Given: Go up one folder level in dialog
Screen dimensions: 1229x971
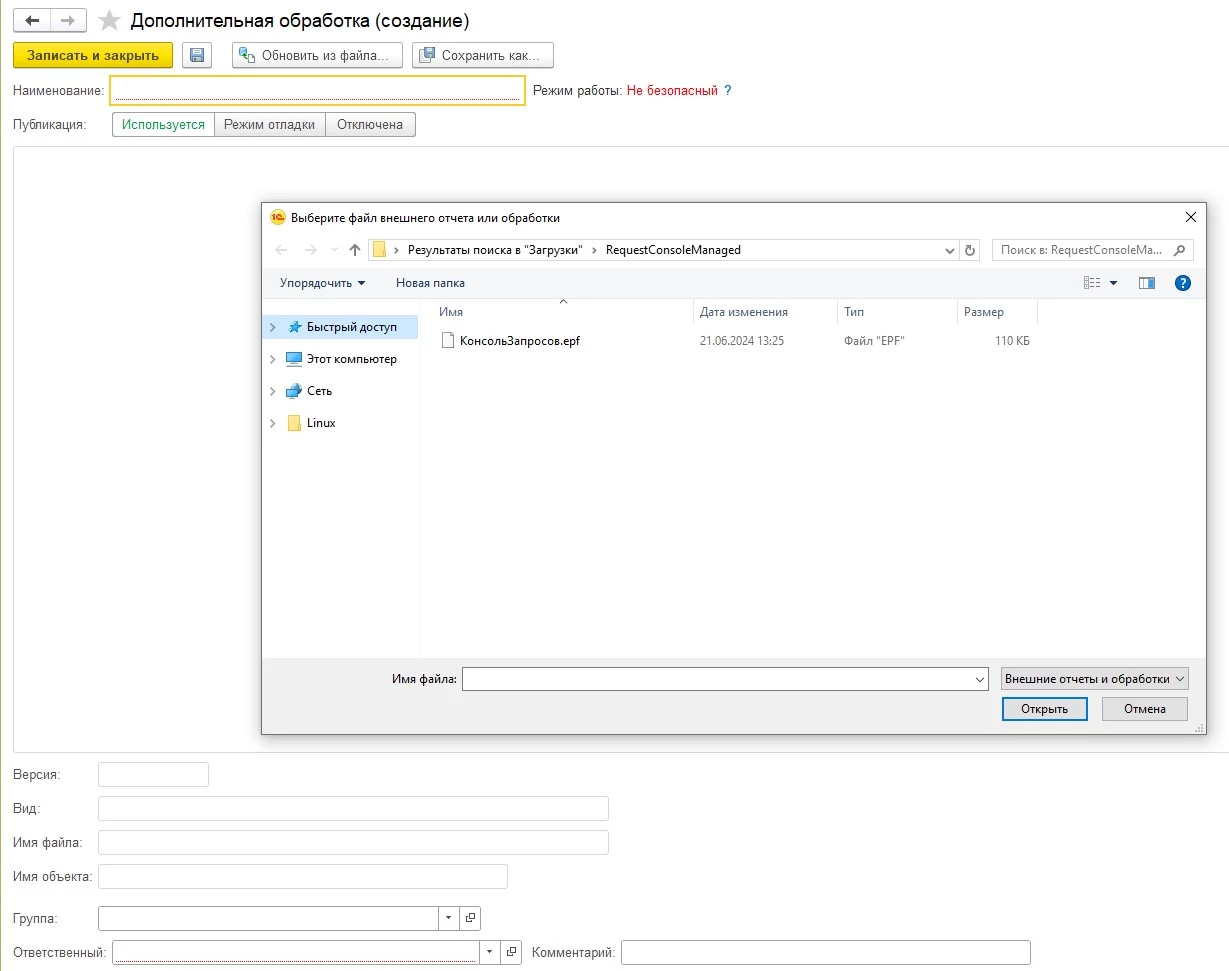Looking at the screenshot, I should point(355,250).
